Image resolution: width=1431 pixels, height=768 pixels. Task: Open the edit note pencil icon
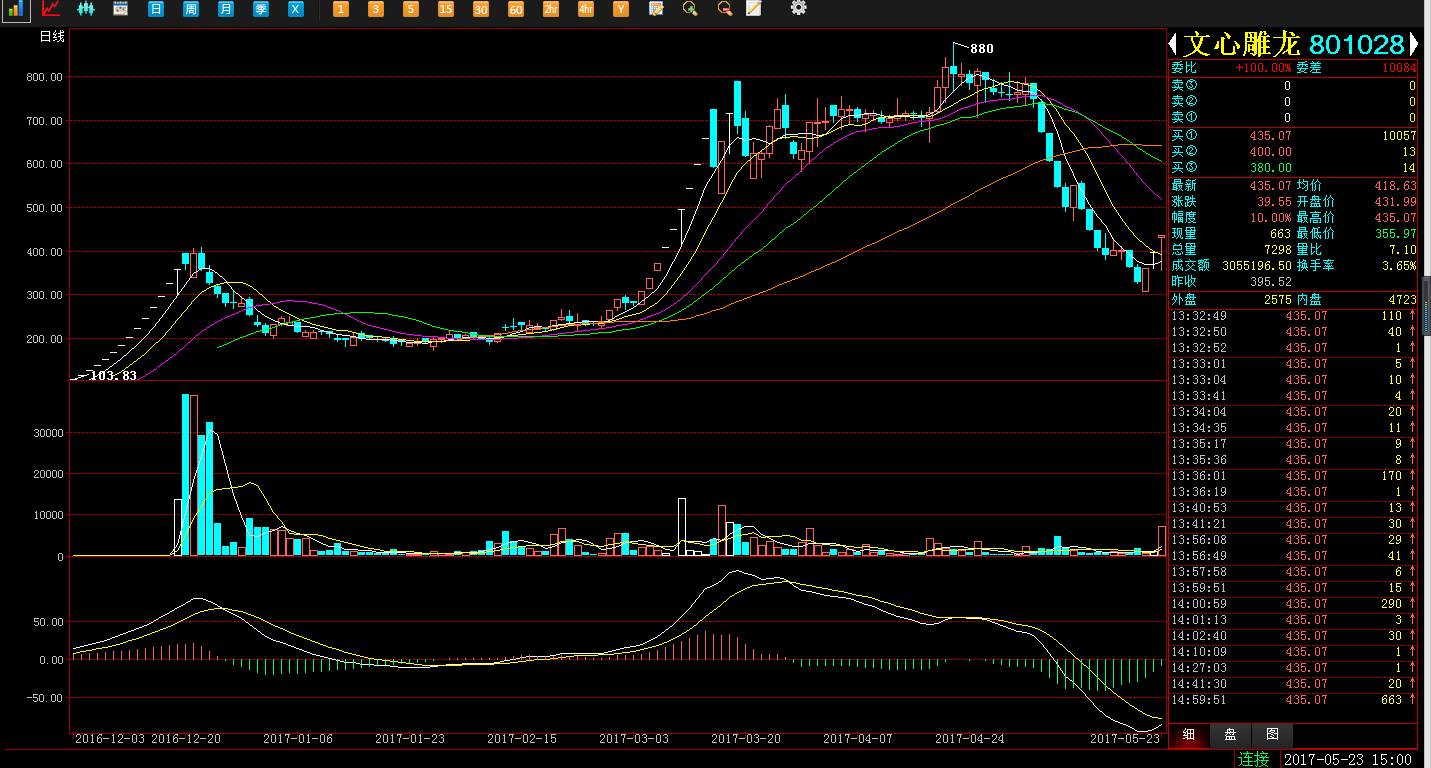coord(754,9)
